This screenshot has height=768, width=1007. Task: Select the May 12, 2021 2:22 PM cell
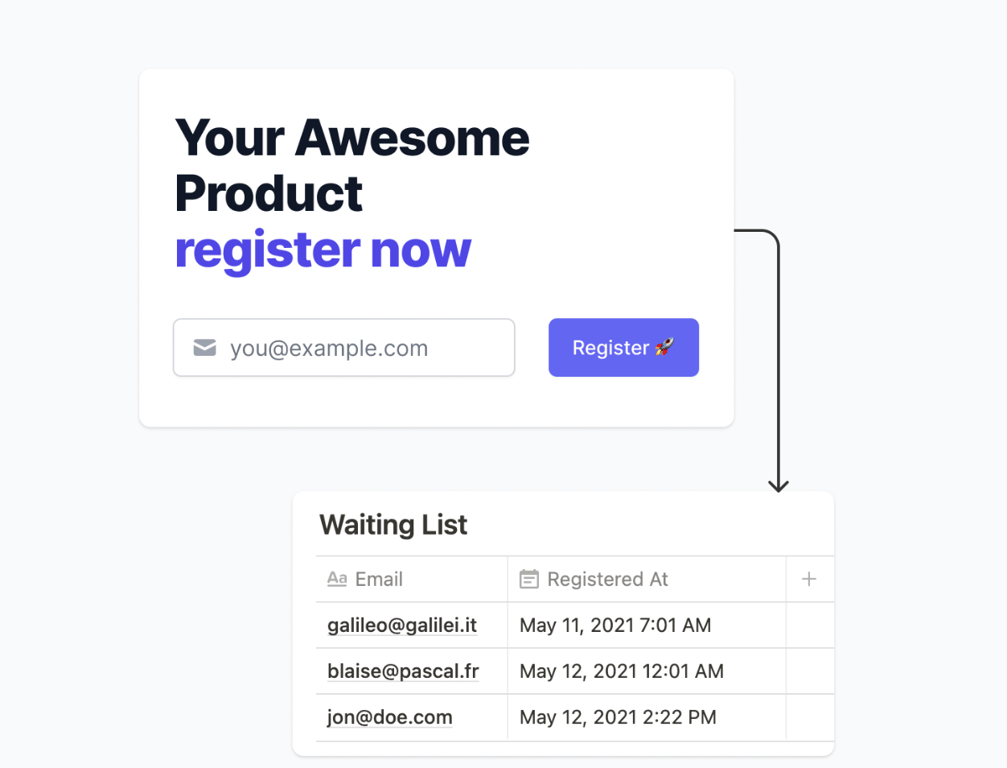tap(618, 718)
